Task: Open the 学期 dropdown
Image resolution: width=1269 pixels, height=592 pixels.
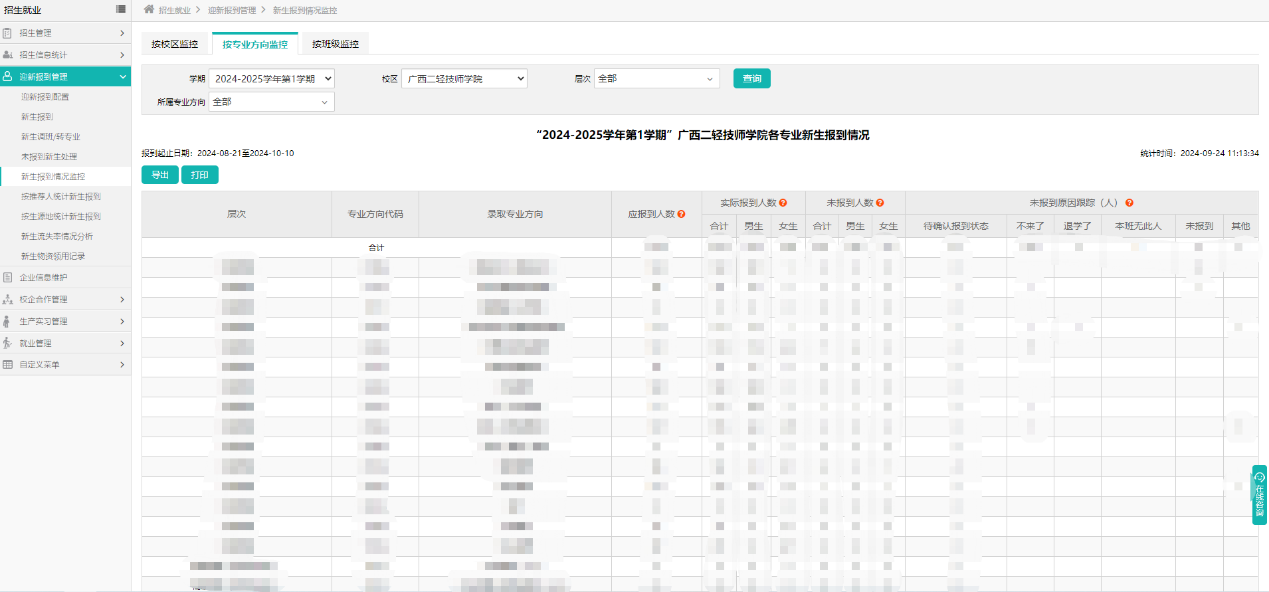Action: pos(272,78)
